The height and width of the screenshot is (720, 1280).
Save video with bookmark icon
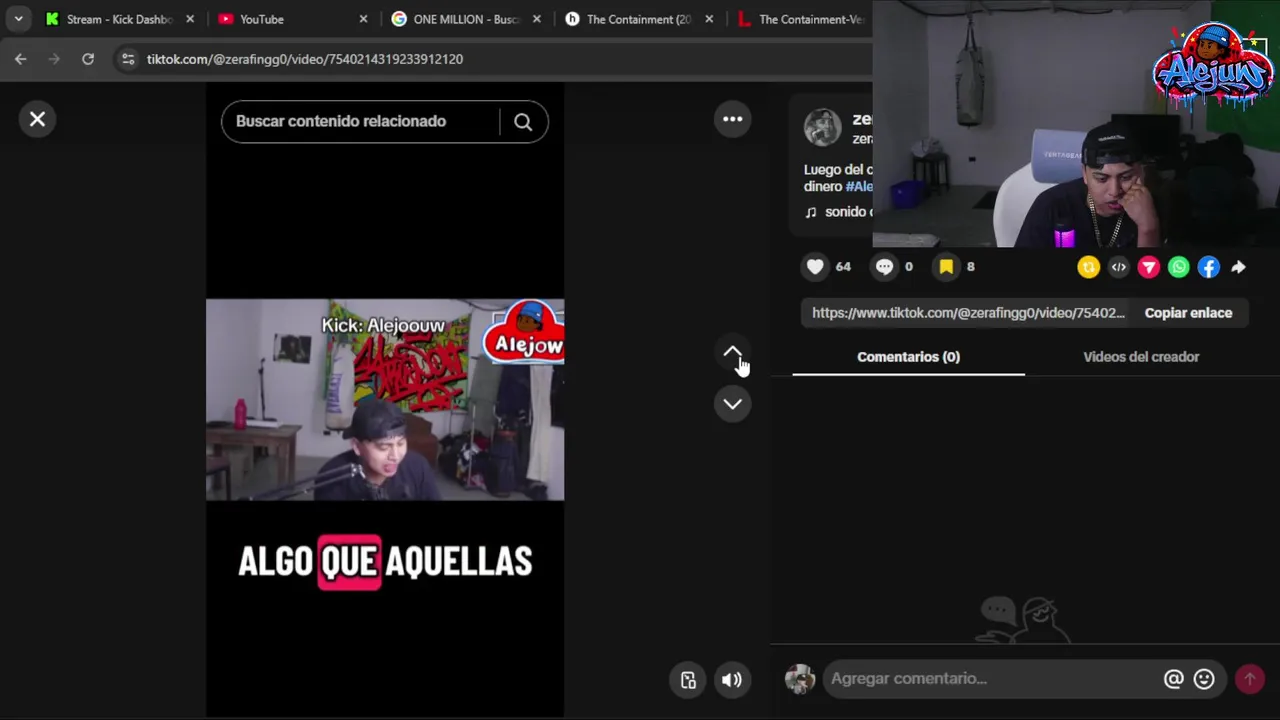(x=946, y=267)
